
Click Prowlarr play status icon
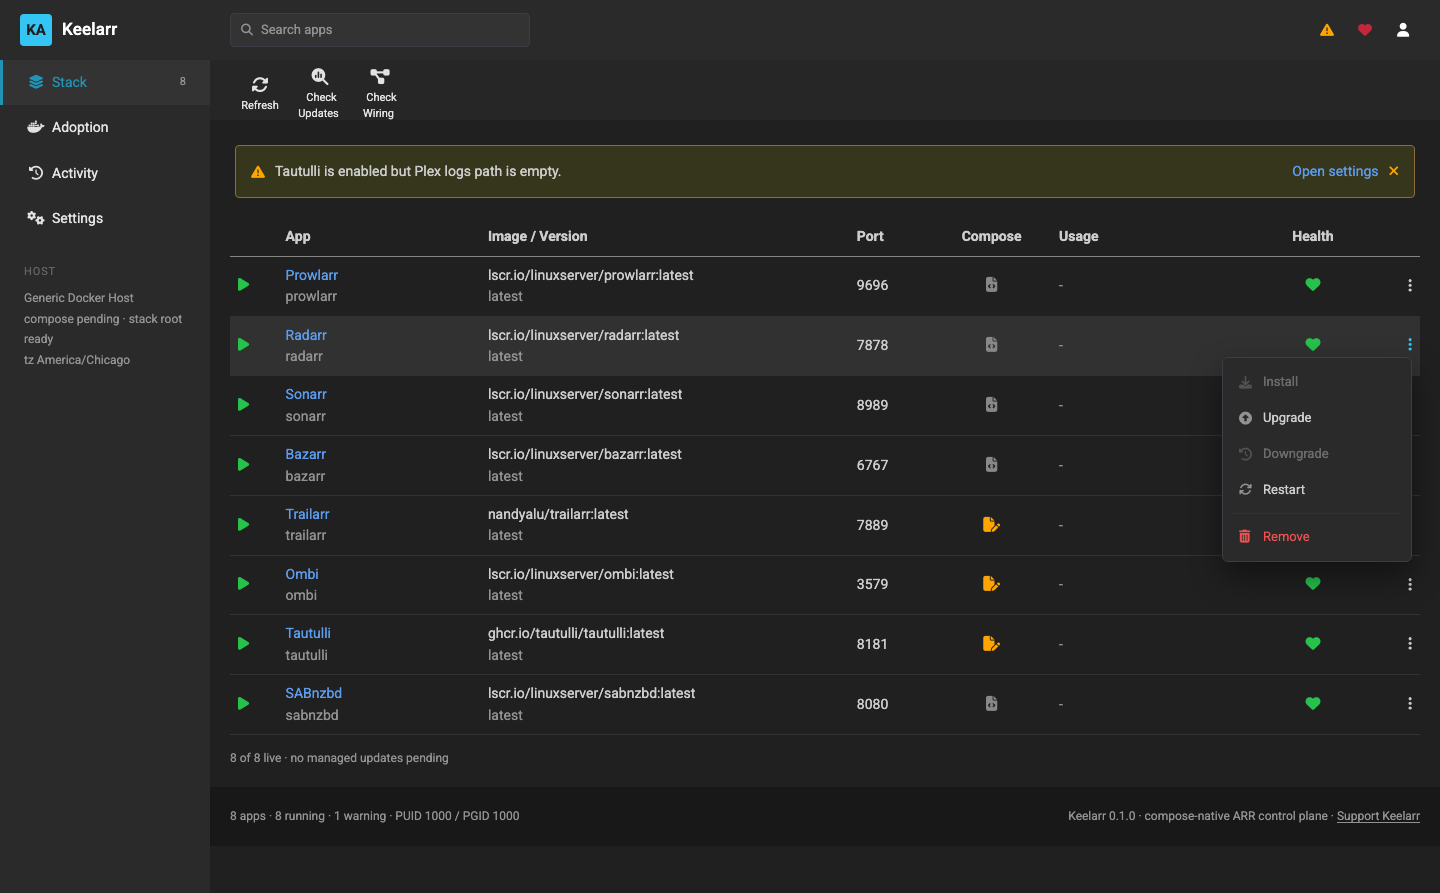(243, 285)
